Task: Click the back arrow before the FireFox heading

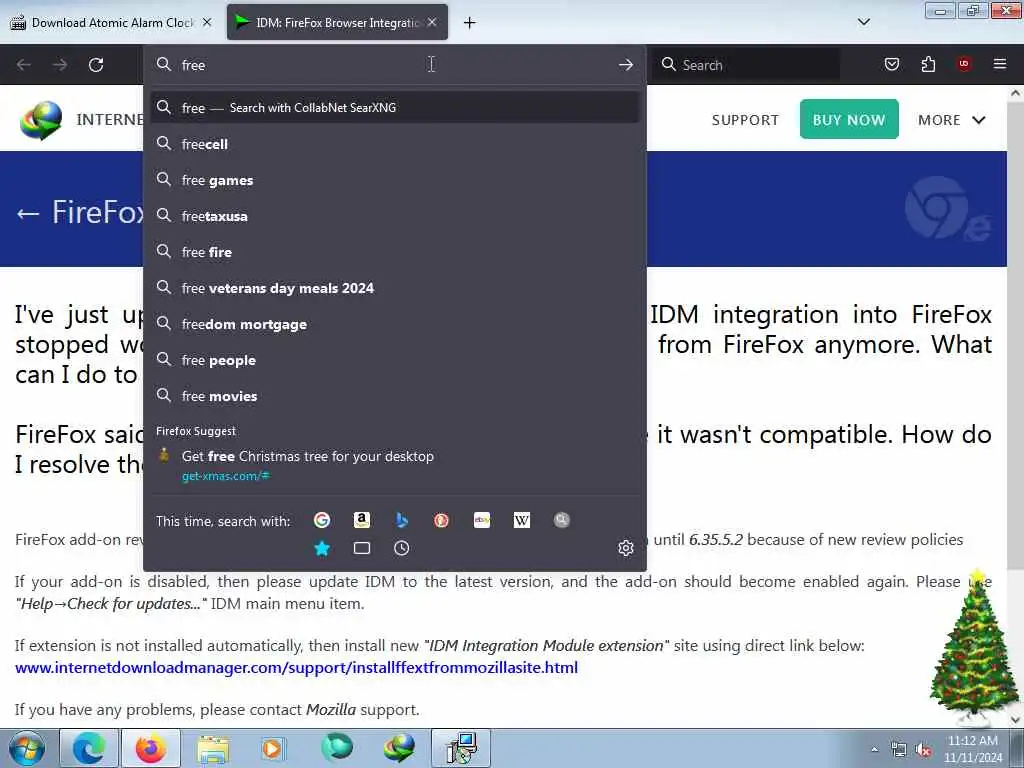Action: click(x=27, y=213)
